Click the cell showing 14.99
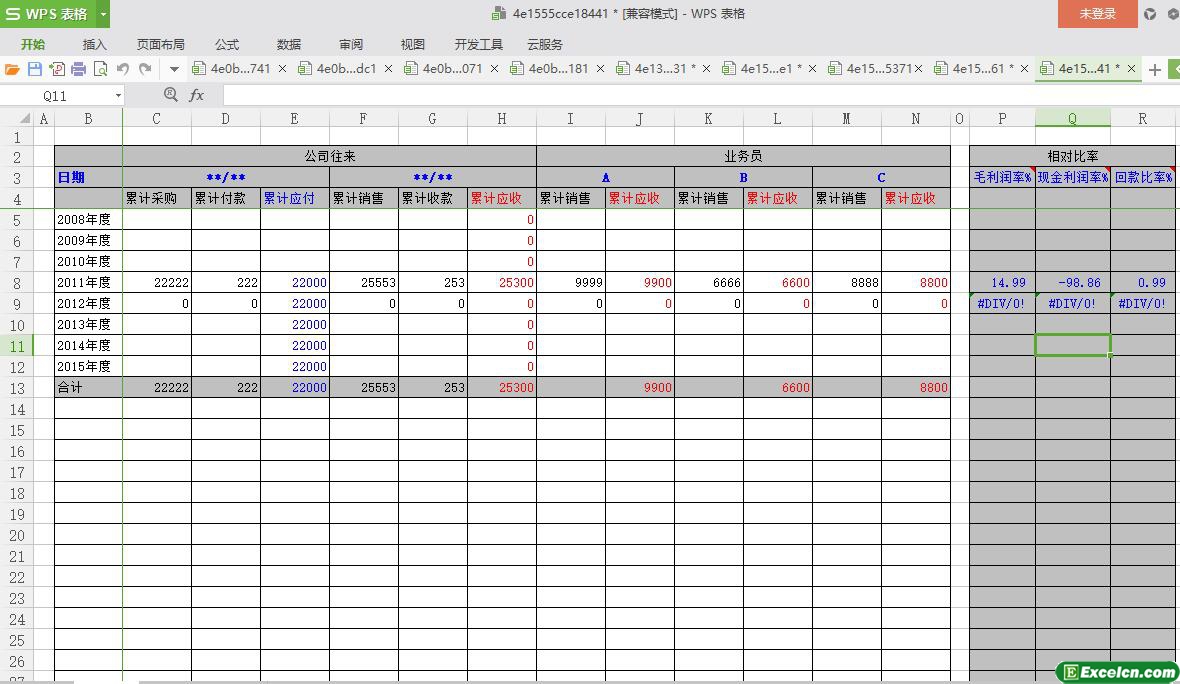This screenshot has height=684, width=1180. click(1002, 283)
